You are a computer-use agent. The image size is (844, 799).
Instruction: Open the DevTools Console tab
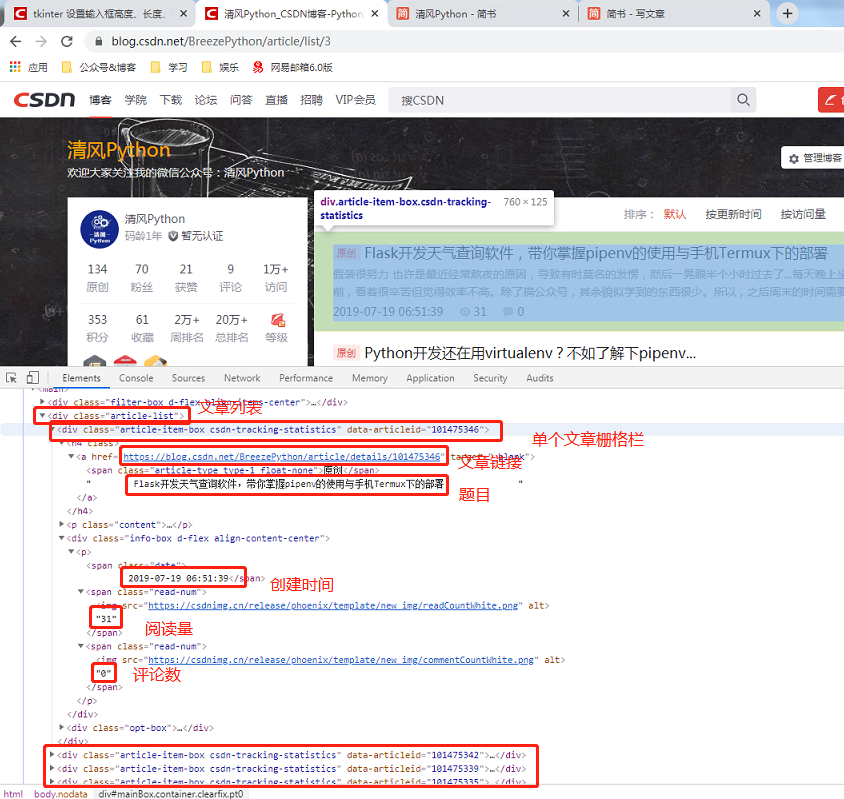tap(136, 378)
